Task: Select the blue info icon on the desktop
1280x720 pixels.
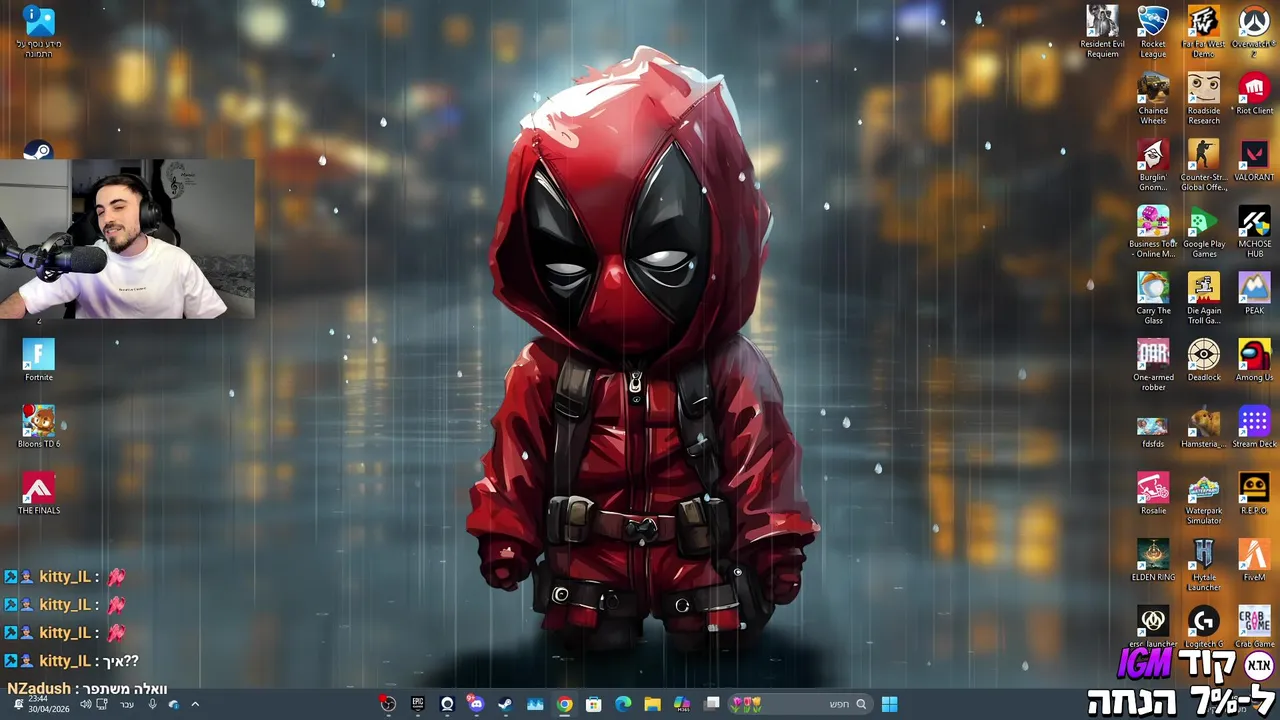Action: click(x=38, y=31)
